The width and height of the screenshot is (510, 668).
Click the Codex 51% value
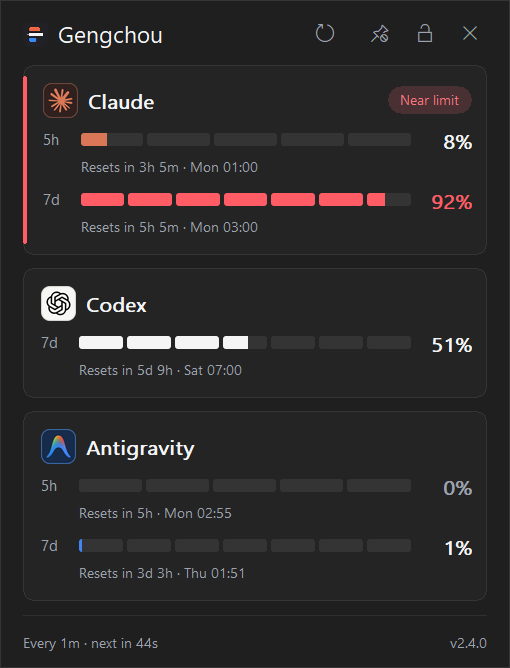[452, 345]
